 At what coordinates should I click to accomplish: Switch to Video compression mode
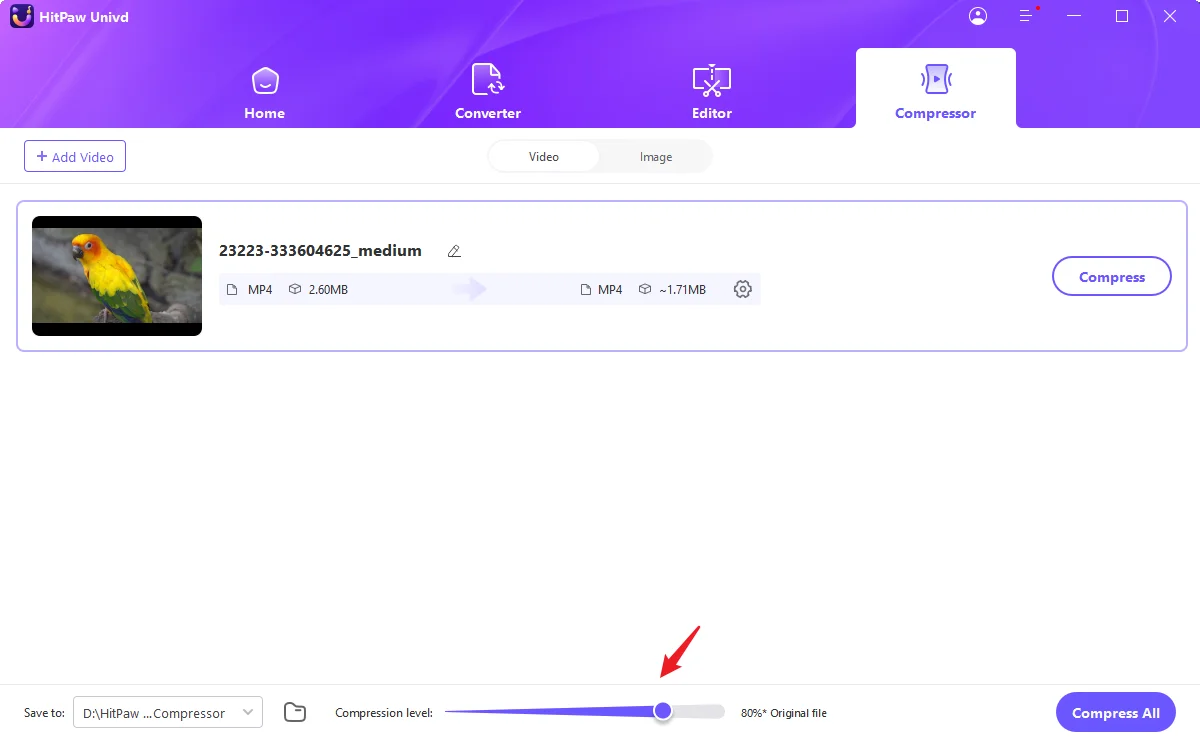544,157
